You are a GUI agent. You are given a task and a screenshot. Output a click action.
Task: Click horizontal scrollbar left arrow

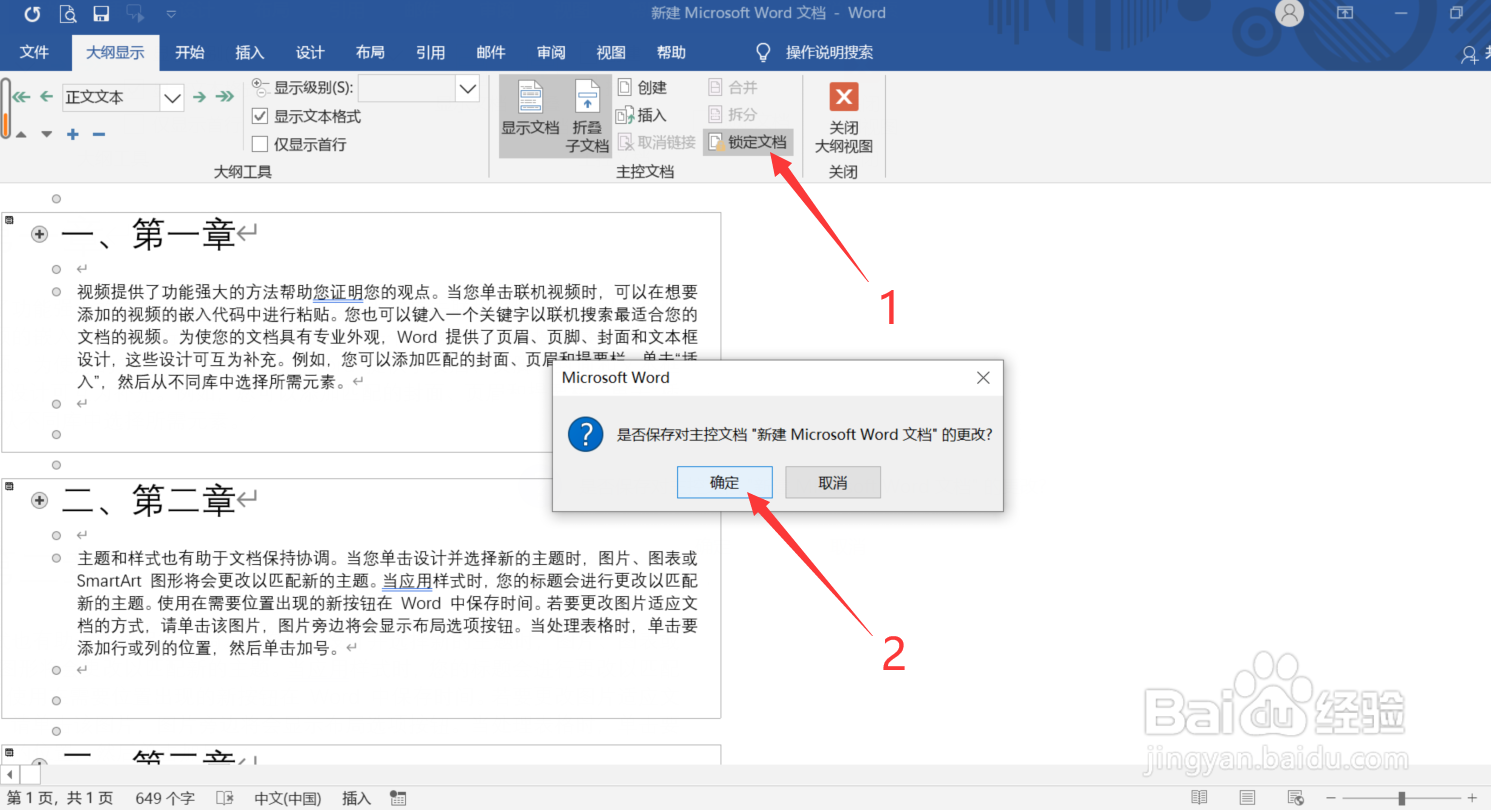coord(9,775)
